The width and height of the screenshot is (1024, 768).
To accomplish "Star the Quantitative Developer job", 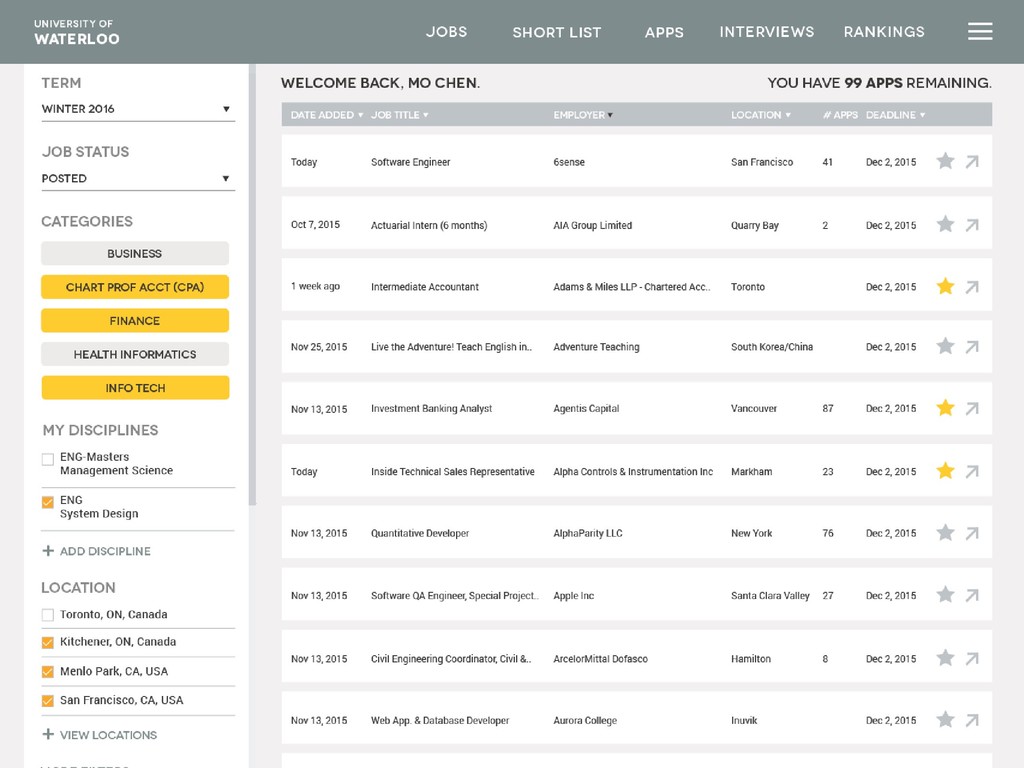I will (945, 533).
